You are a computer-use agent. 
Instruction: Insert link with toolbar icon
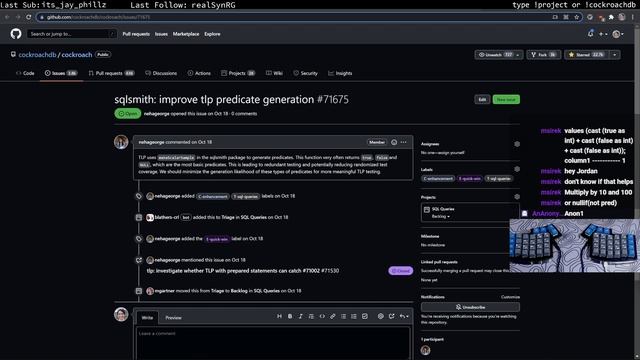[333, 316]
